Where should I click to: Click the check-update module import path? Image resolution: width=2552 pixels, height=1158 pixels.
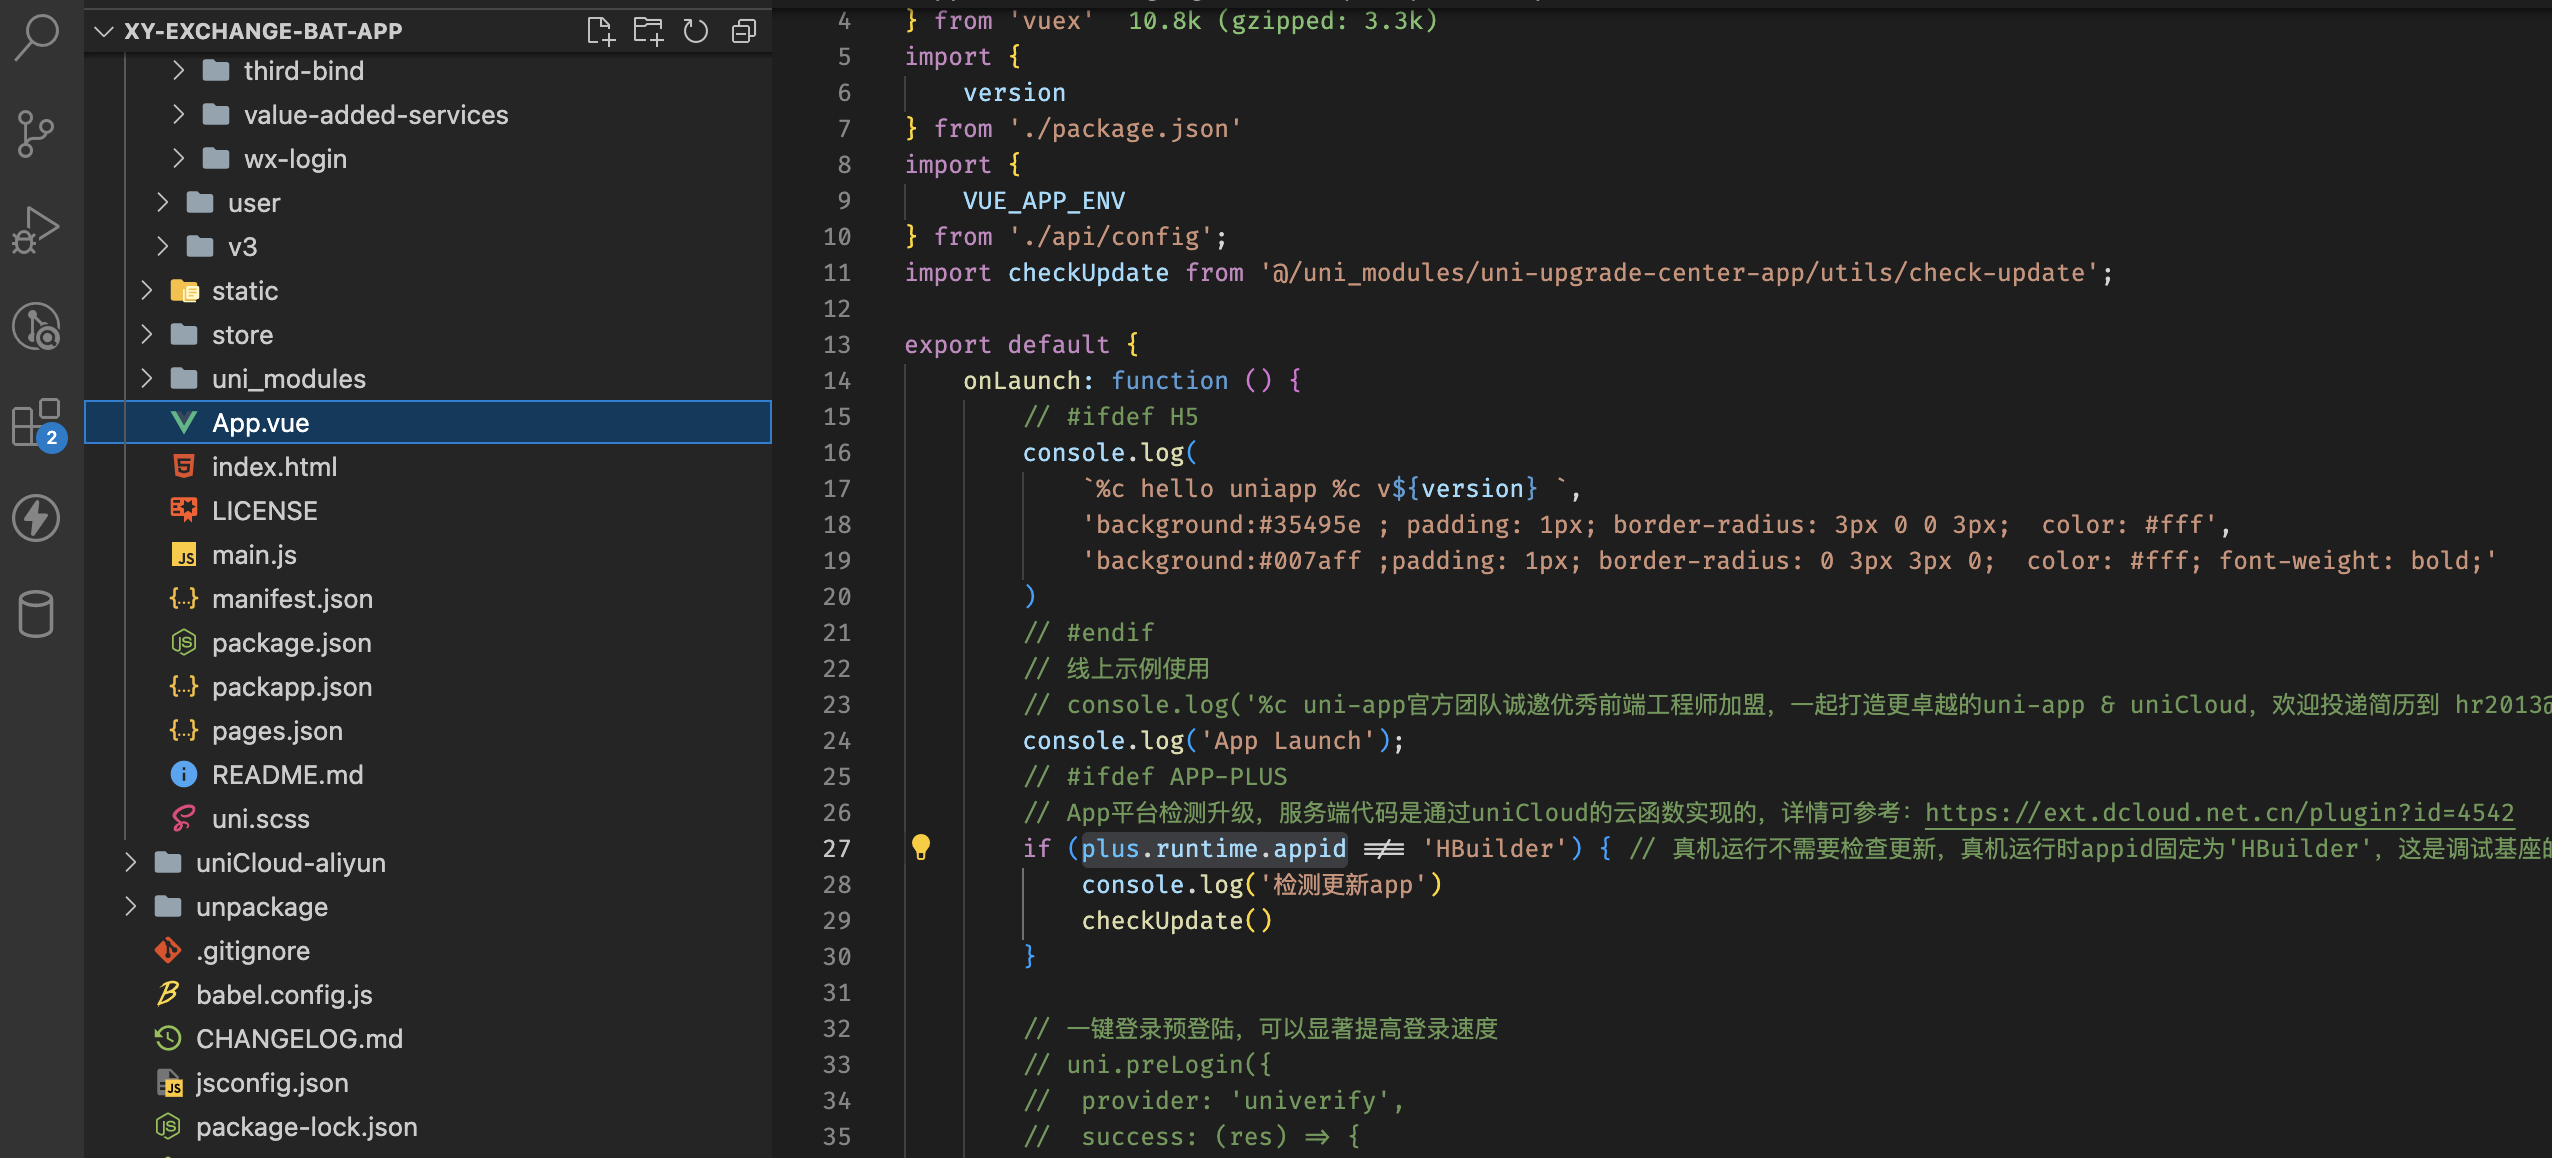(1679, 272)
